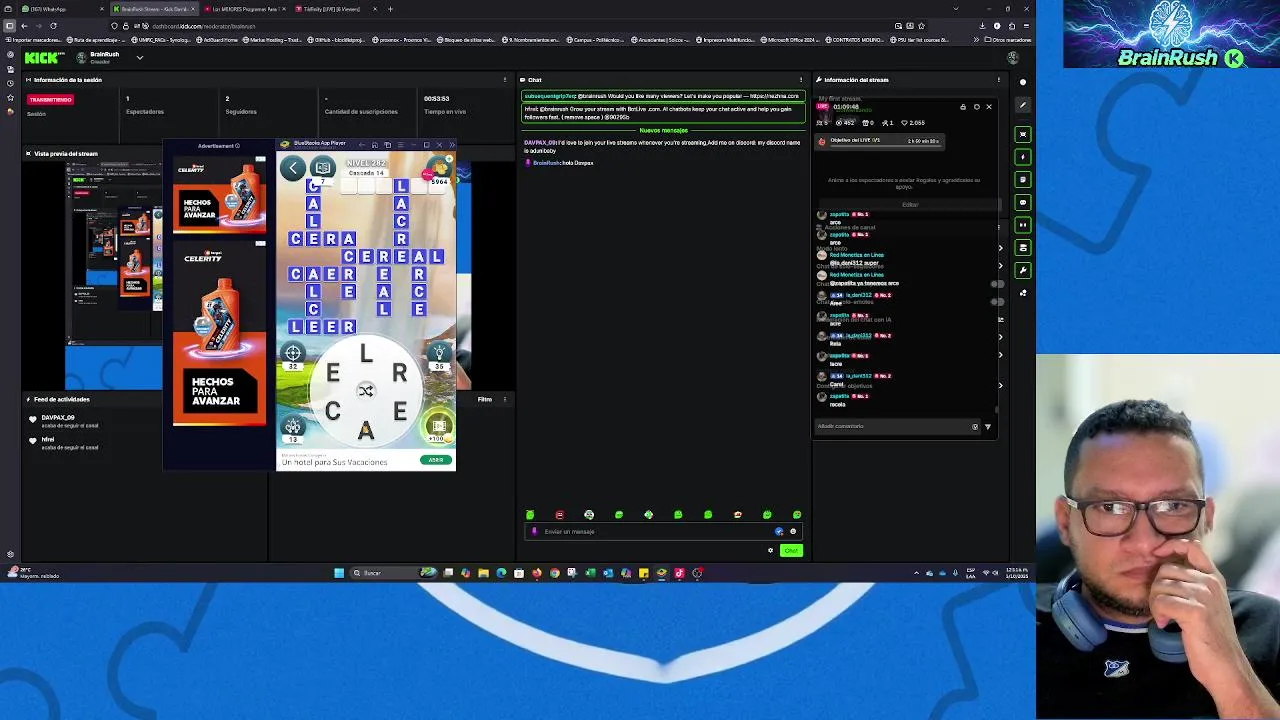The height and width of the screenshot is (720, 1280).
Task: Use the lightbulb hint showing 35
Action: [x=439, y=352]
